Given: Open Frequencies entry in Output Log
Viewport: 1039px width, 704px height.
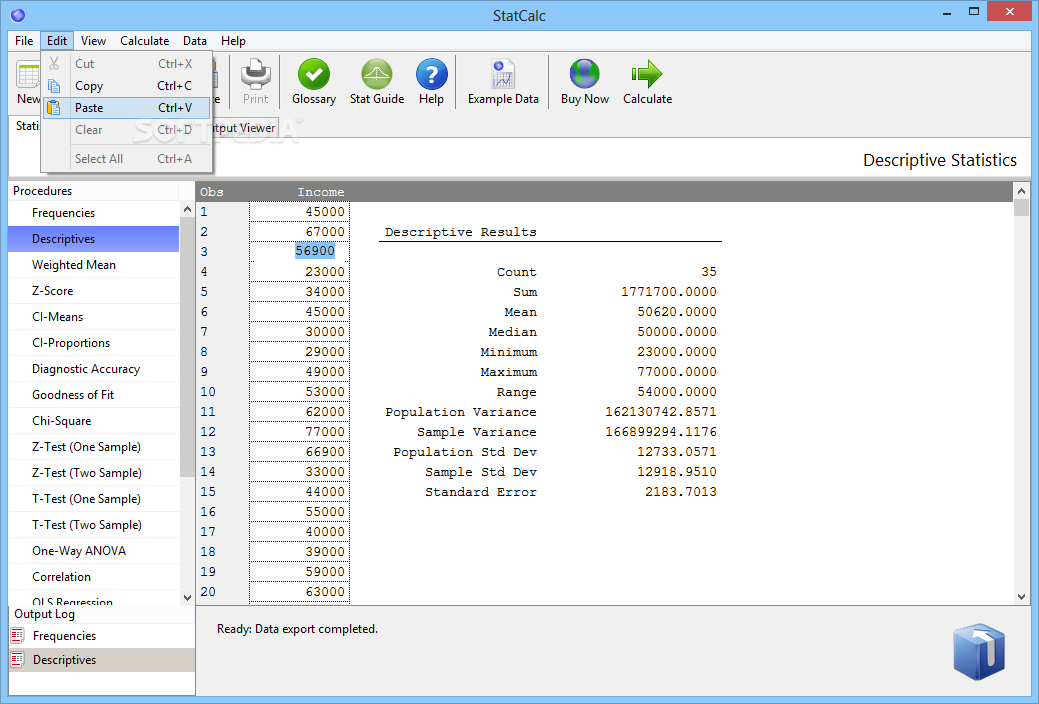Looking at the screenshot, I should 101,636.
